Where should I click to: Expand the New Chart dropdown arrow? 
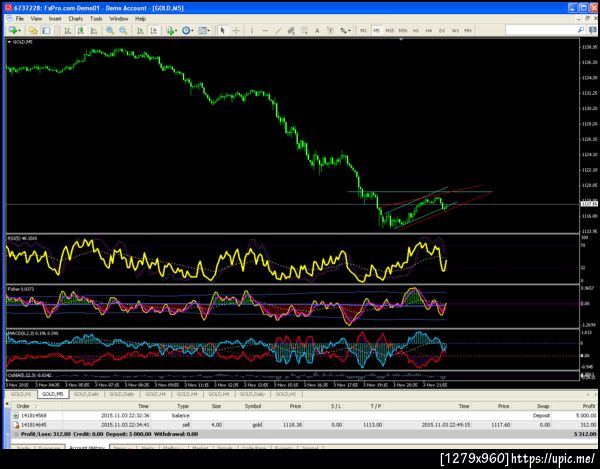[x=20, y=31]
